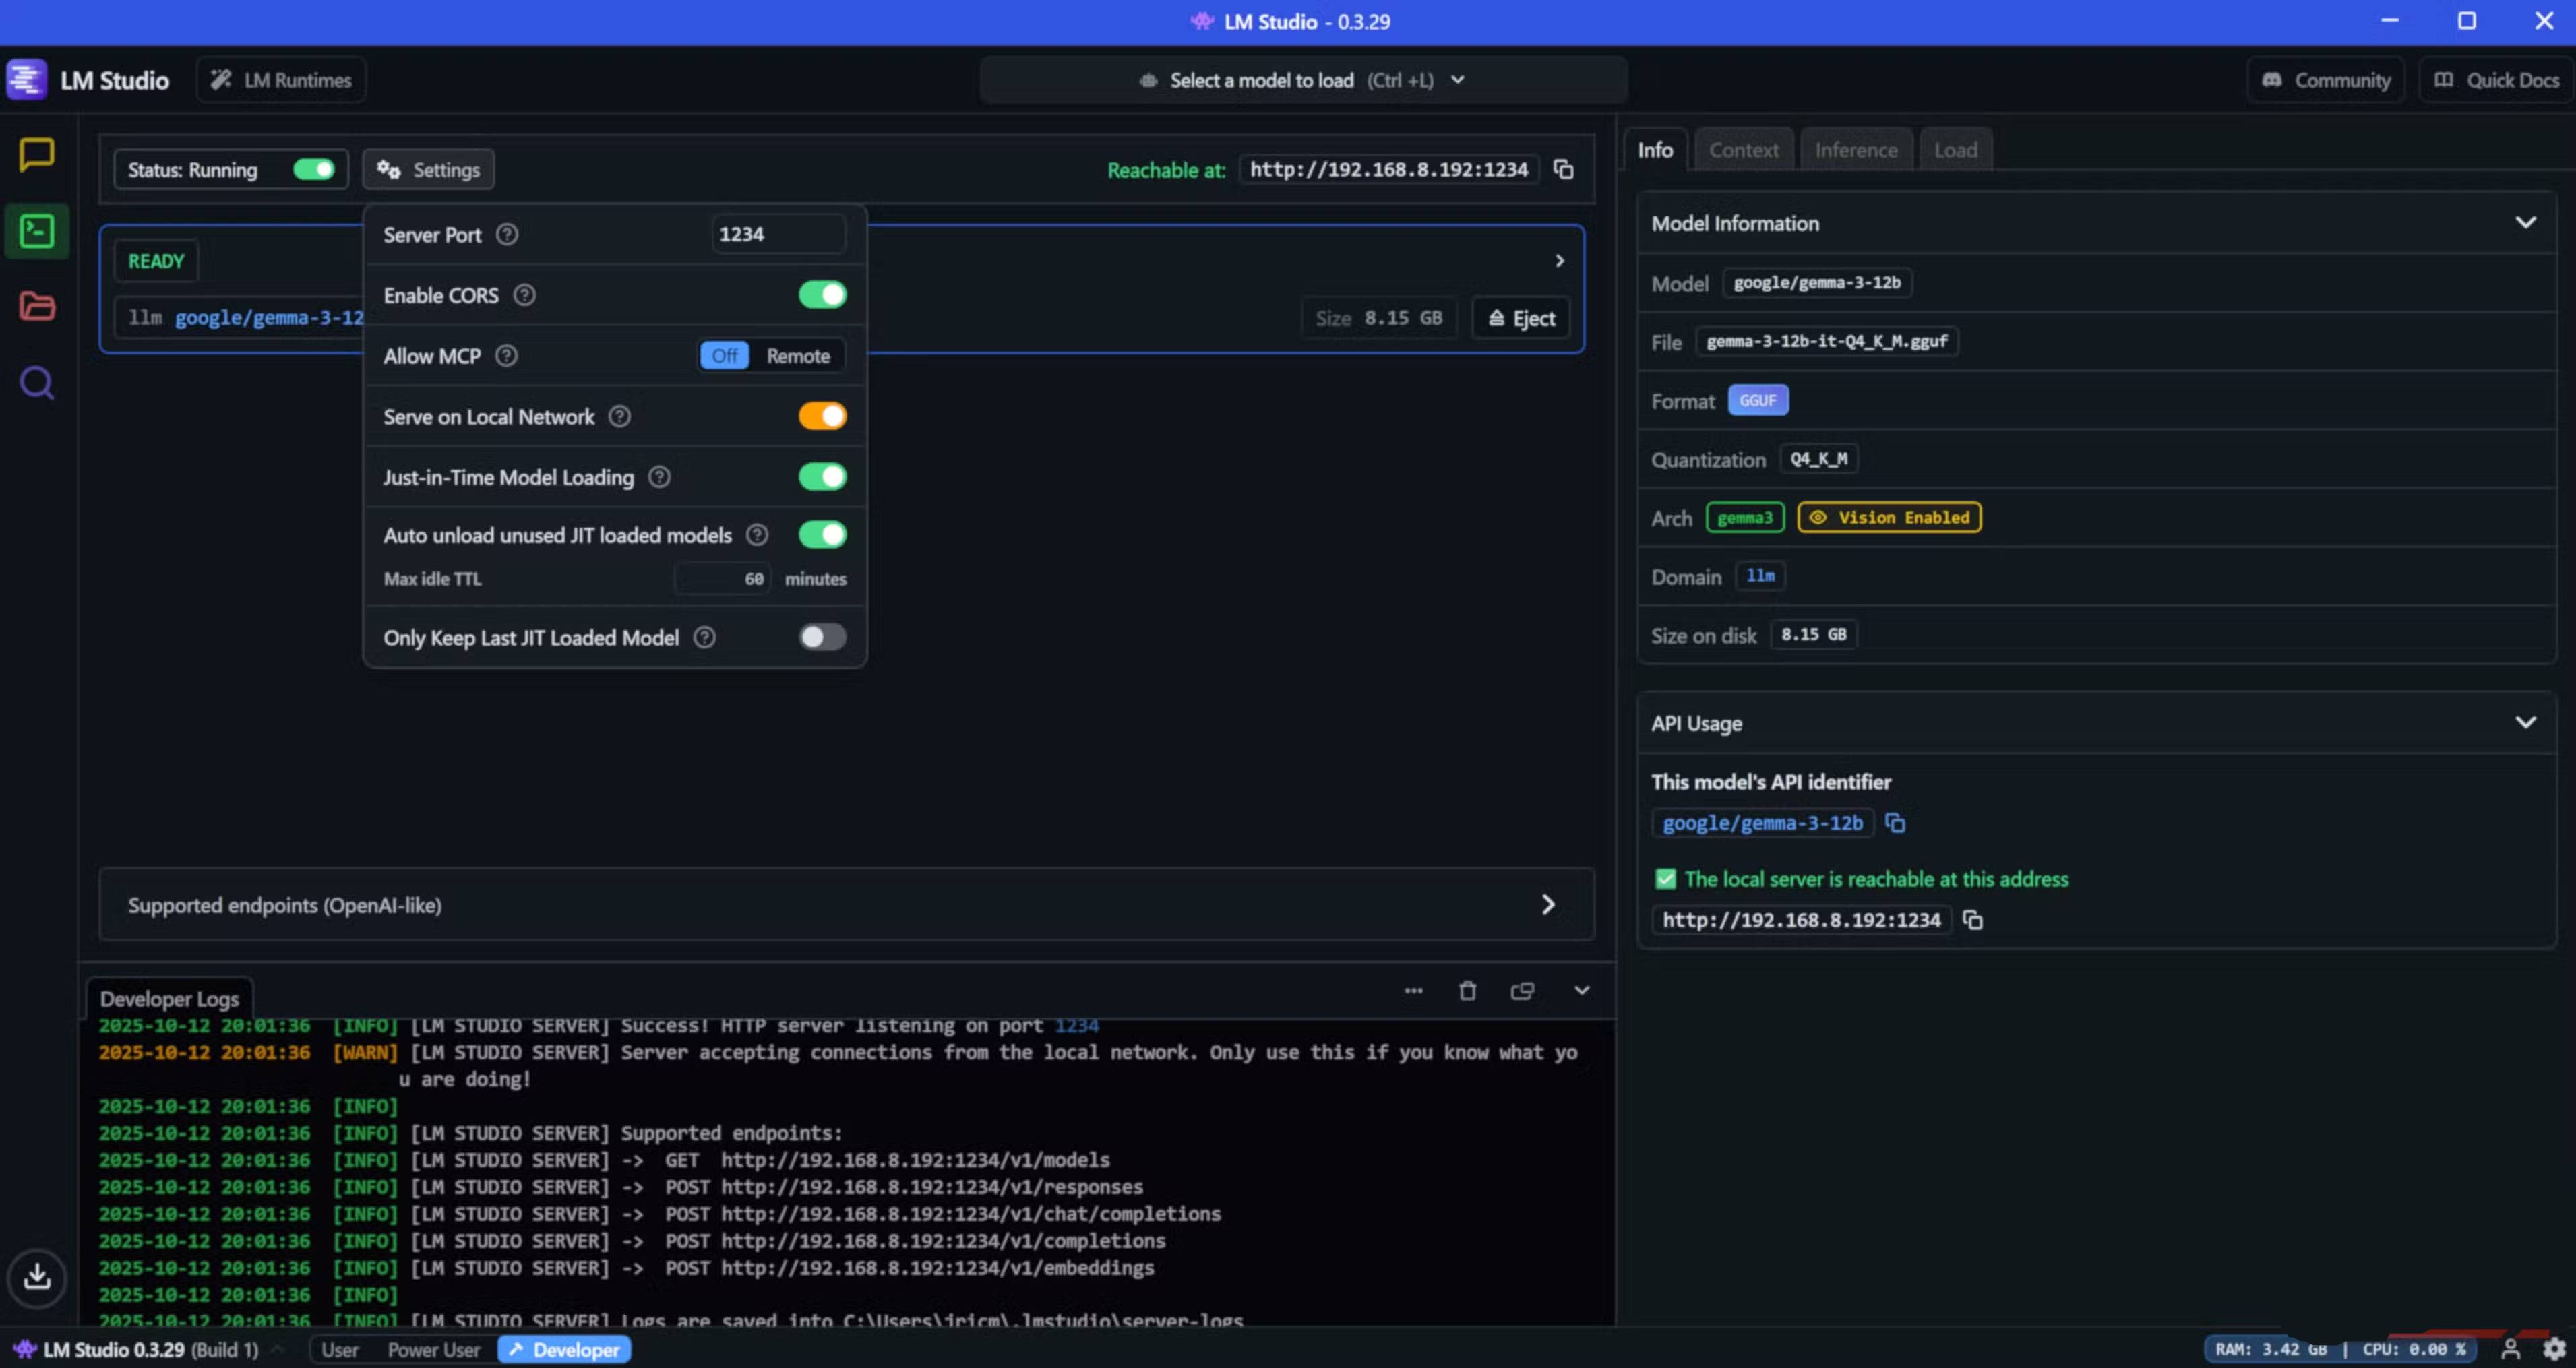2576x1368 pixels.
Task: Expand Supported endpoints (OpenAI-like) section
Action: pos(1547,905)
